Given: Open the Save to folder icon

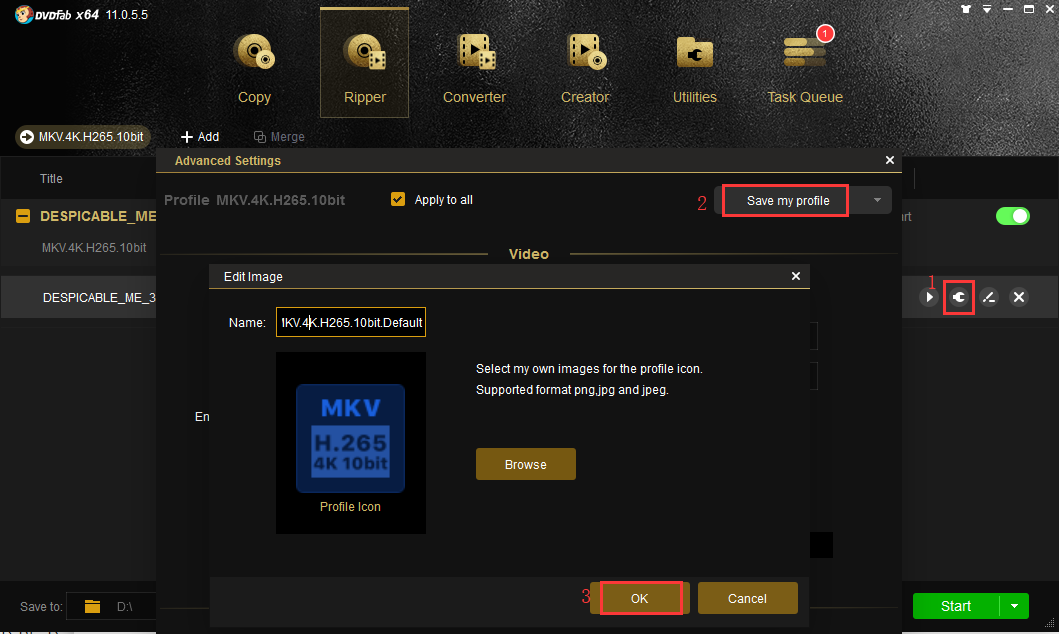Looking at the screenshot, I should [93, 606].
